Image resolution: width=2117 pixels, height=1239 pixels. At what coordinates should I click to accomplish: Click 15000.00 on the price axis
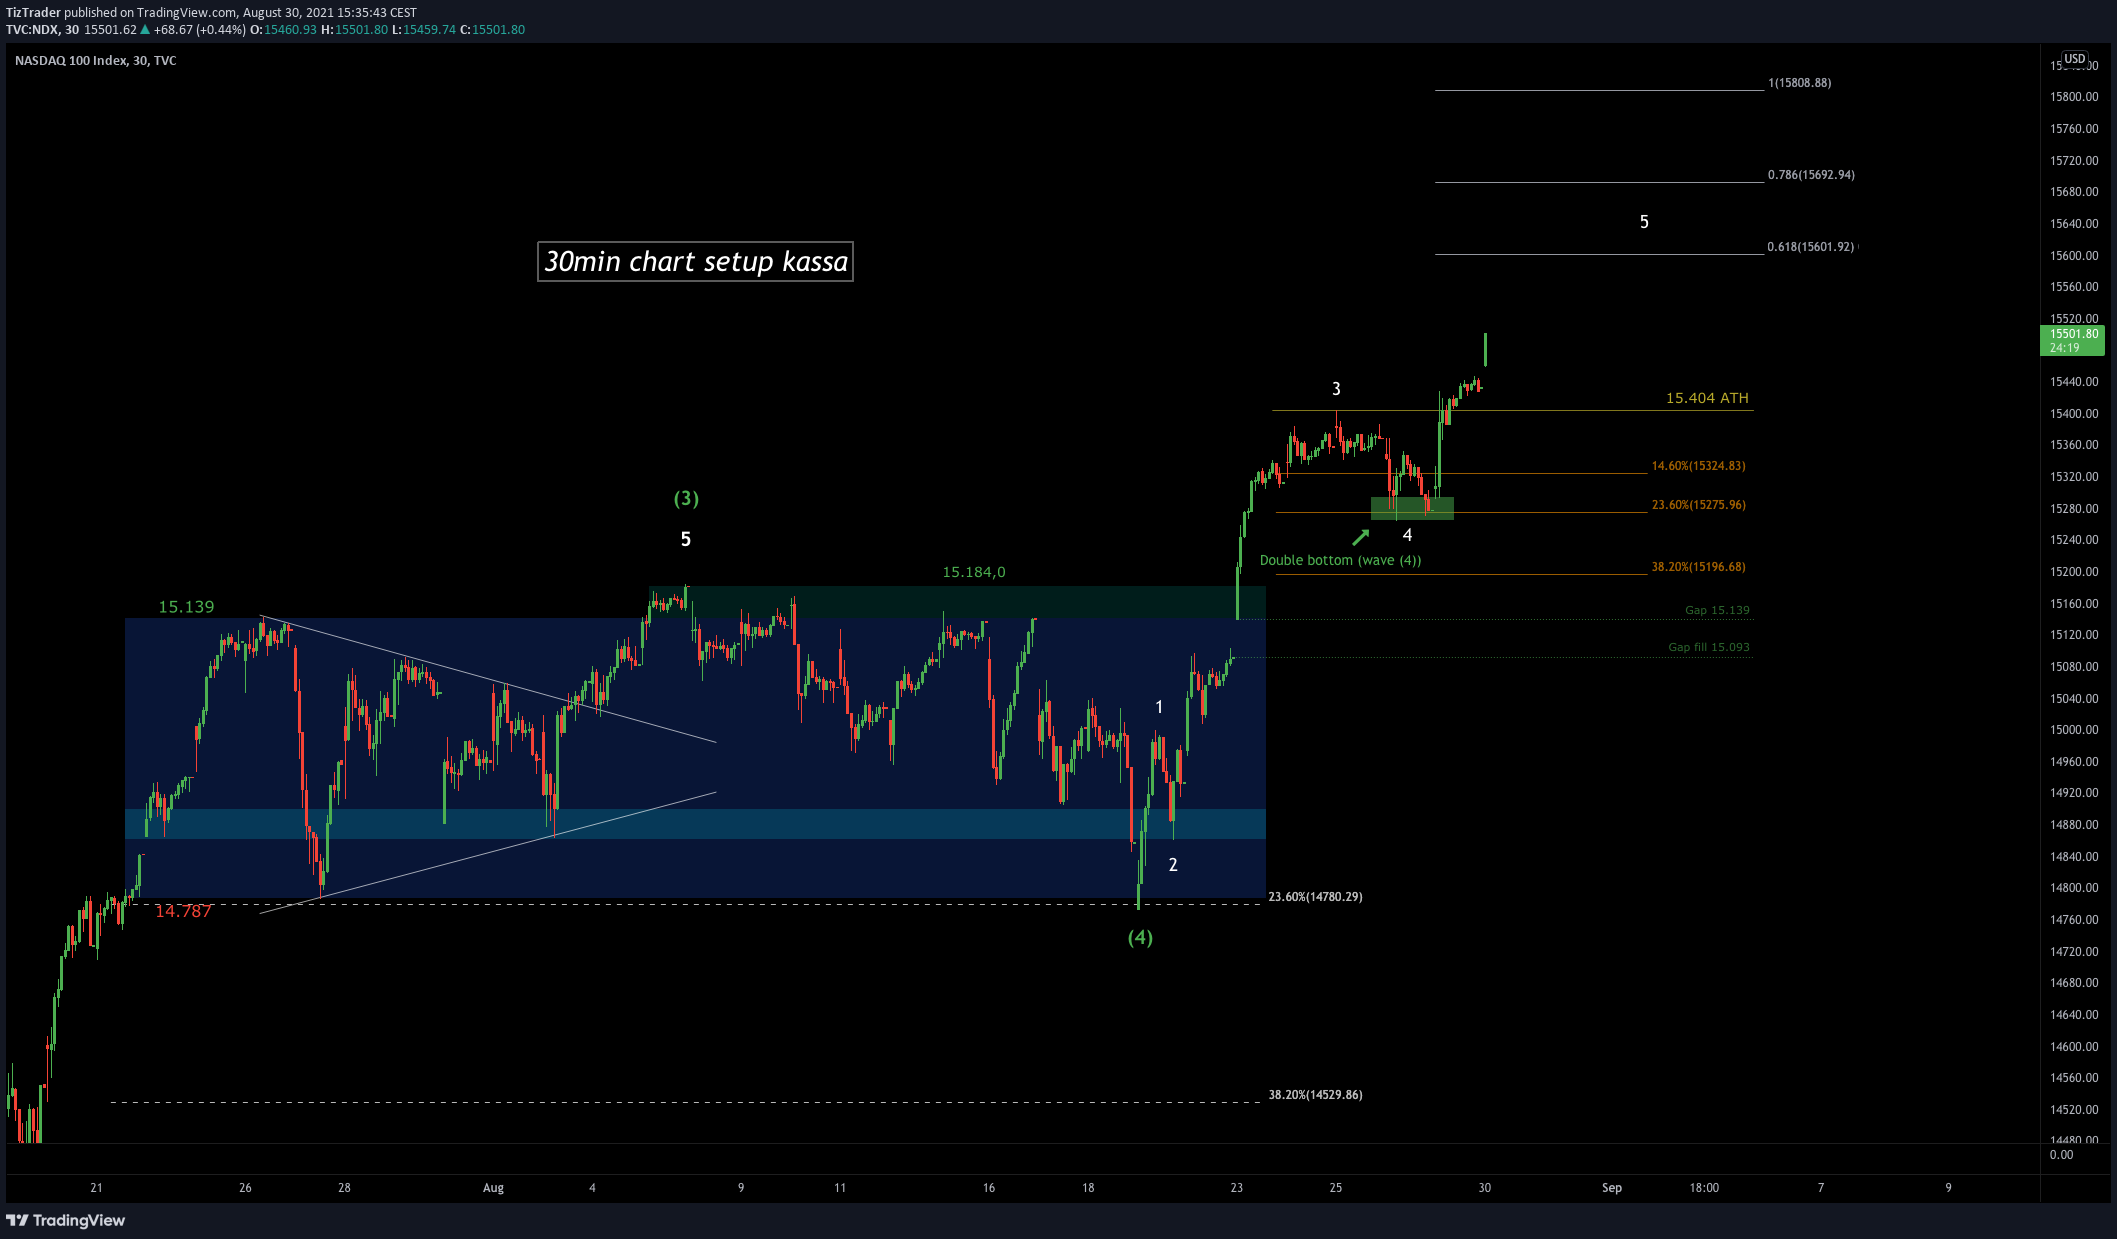(x=2074, y=730)
